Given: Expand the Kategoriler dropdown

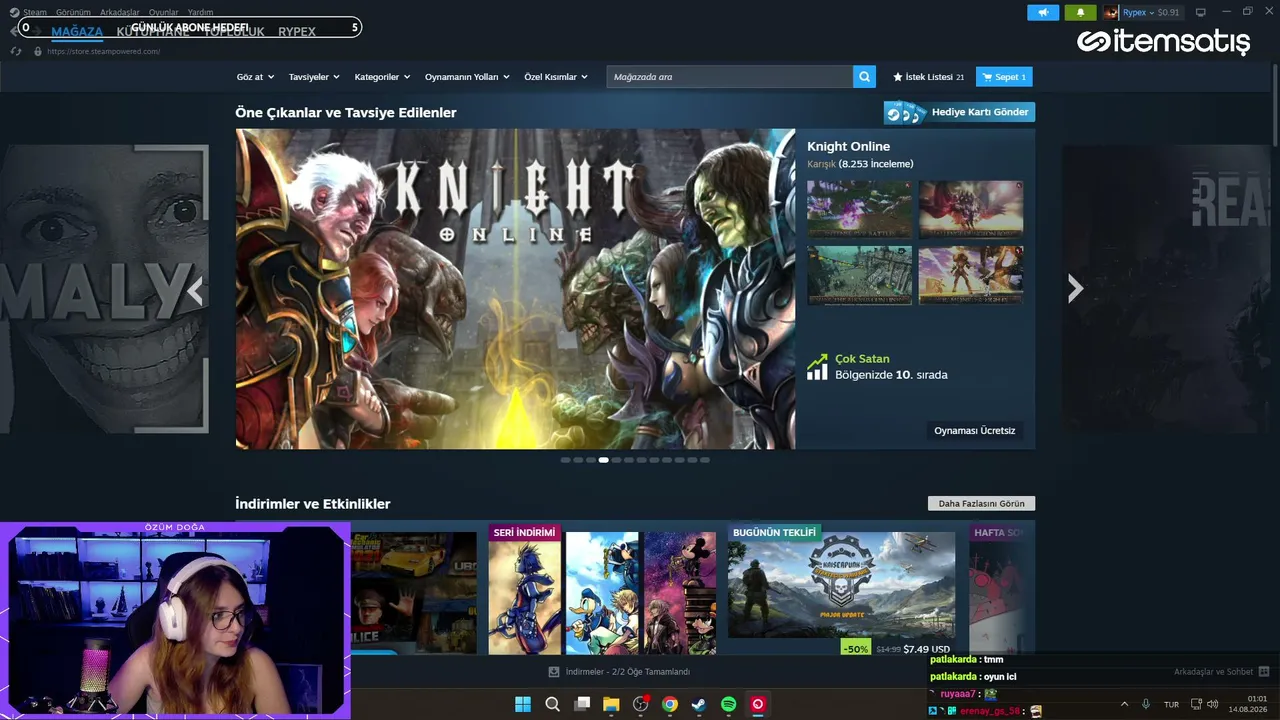Looking at the screenshot, I should point(382,77).
